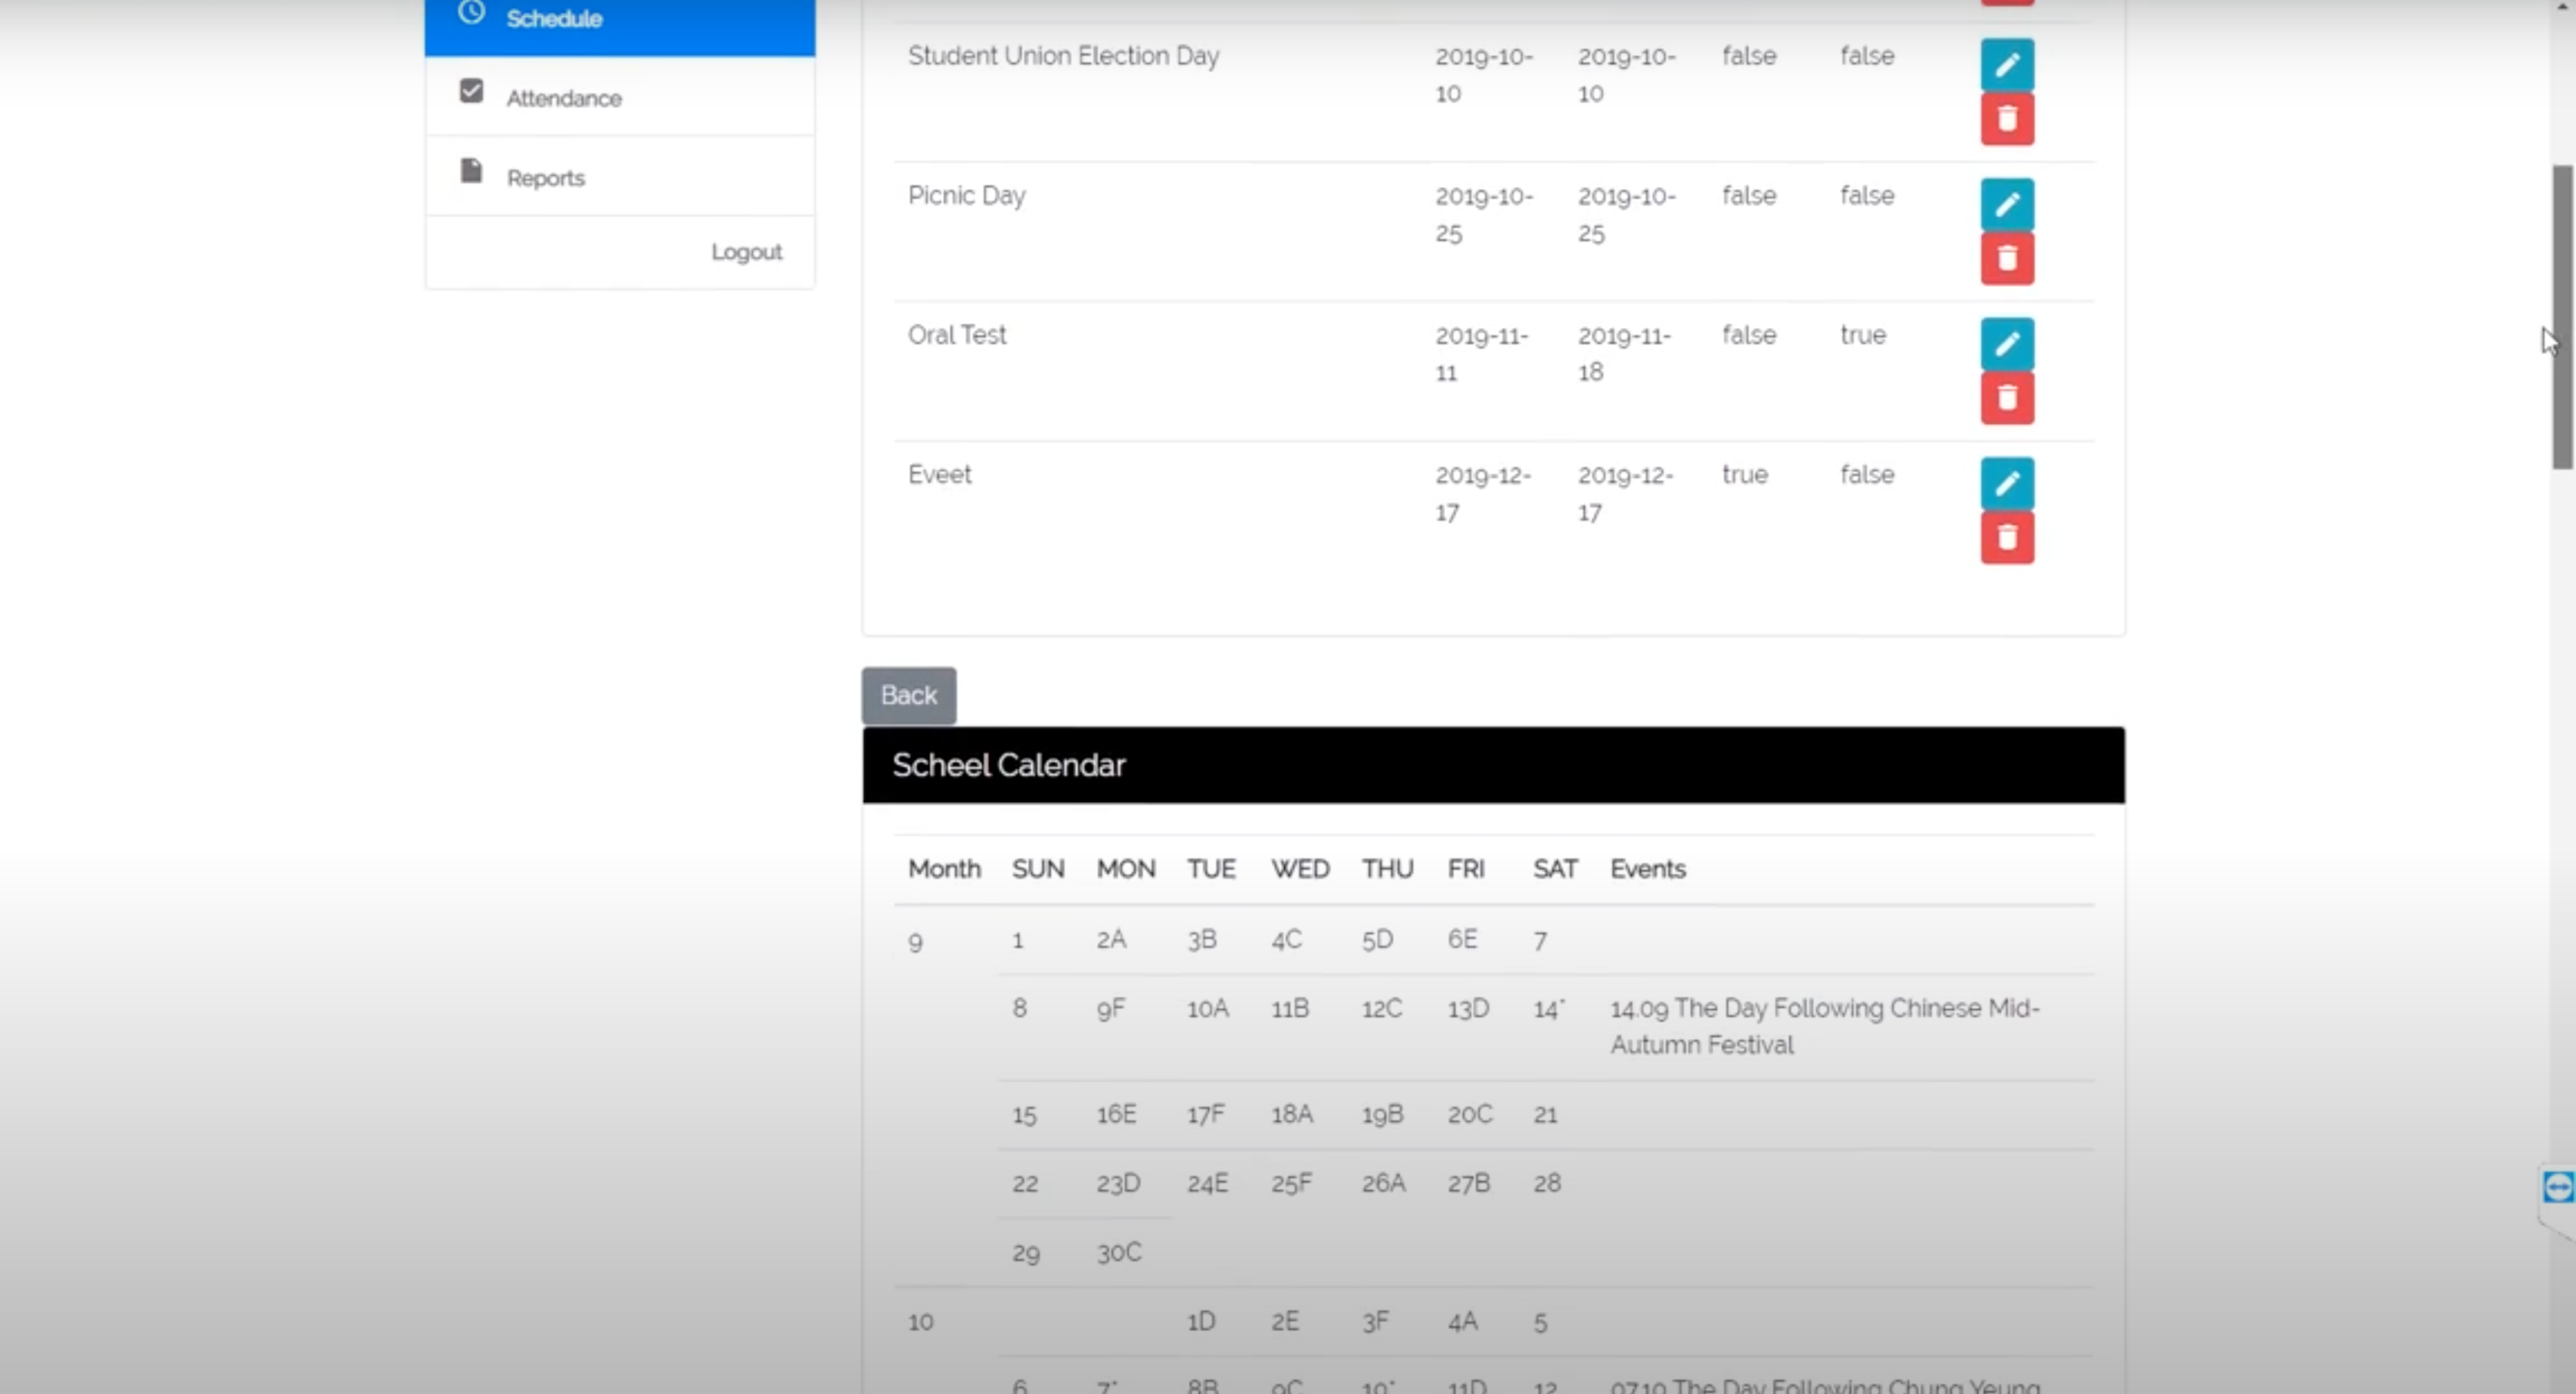Click the Logout link
The width and height of the screenshot is (2576, 1394).
point(746,252)
